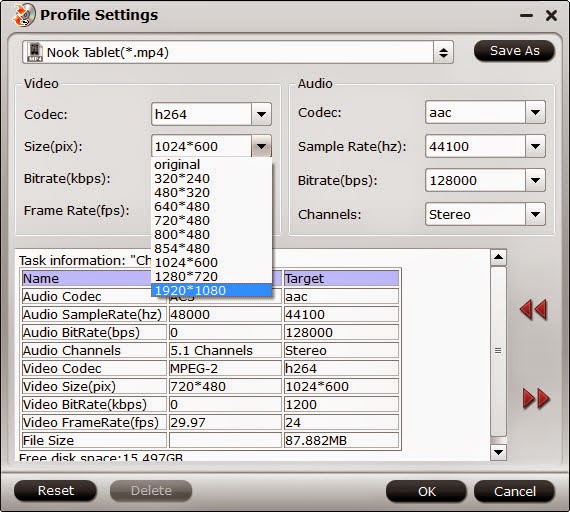Click the 87.882MB file size cell

click(x=341, y=440)
